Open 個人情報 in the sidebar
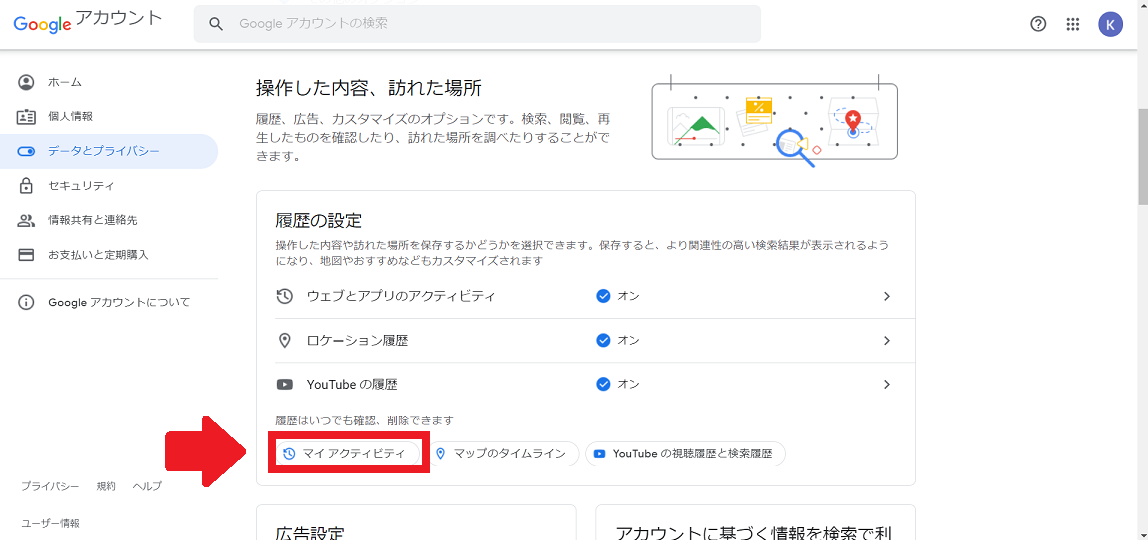 click(x=109, y=116)
